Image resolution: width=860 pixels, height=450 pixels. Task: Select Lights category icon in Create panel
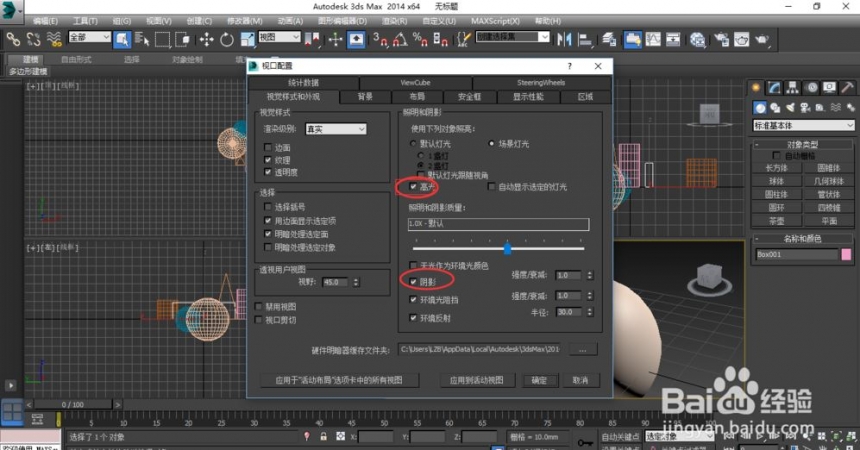tap(790, 108)
